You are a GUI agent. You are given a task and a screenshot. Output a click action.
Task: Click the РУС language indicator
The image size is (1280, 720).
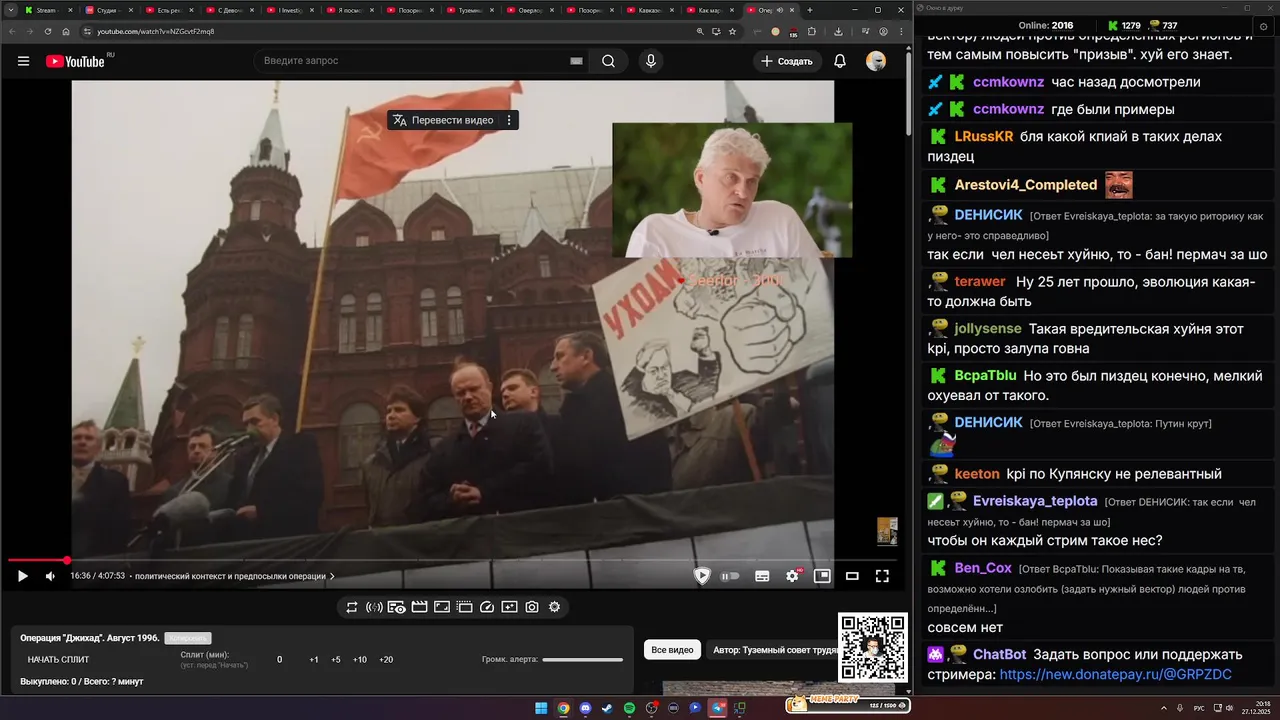(1199, 708)
